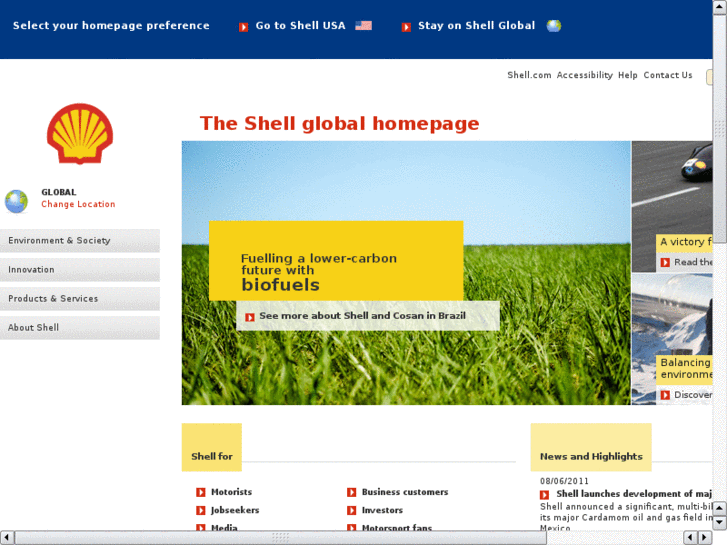727x545 pixels.
Task: Open Innovation menu item
Action: 80,269
